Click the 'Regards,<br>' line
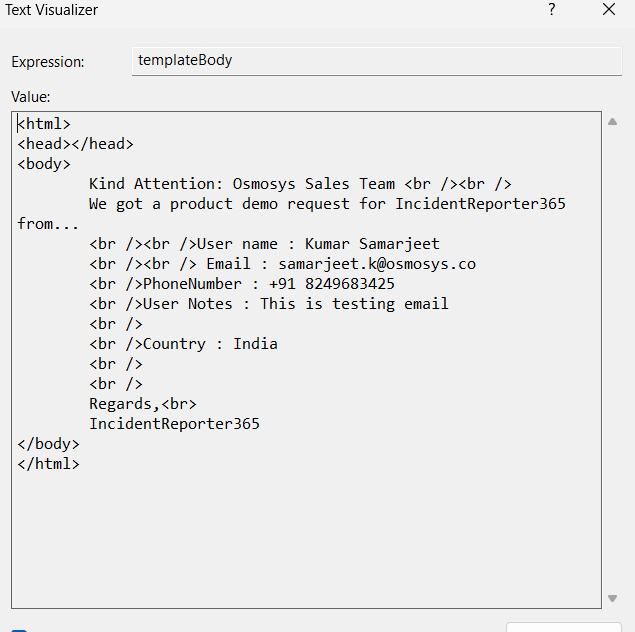 point(143,404)
